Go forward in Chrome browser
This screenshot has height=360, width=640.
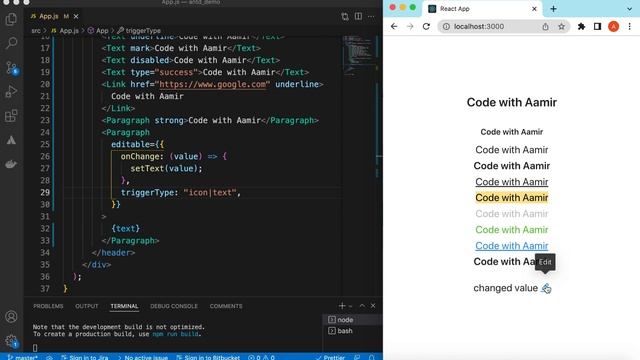click(x=410, y=27)
